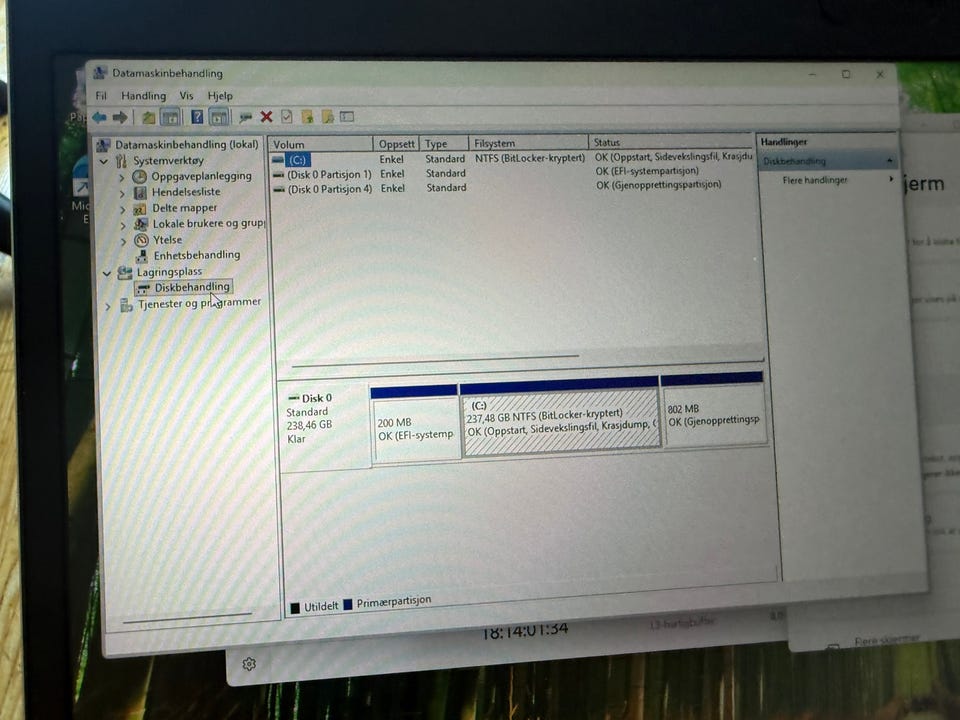Screen dimensions: 960x720
Task: Select Enhetsbehandling in the tree
Action: click(197, 255)
